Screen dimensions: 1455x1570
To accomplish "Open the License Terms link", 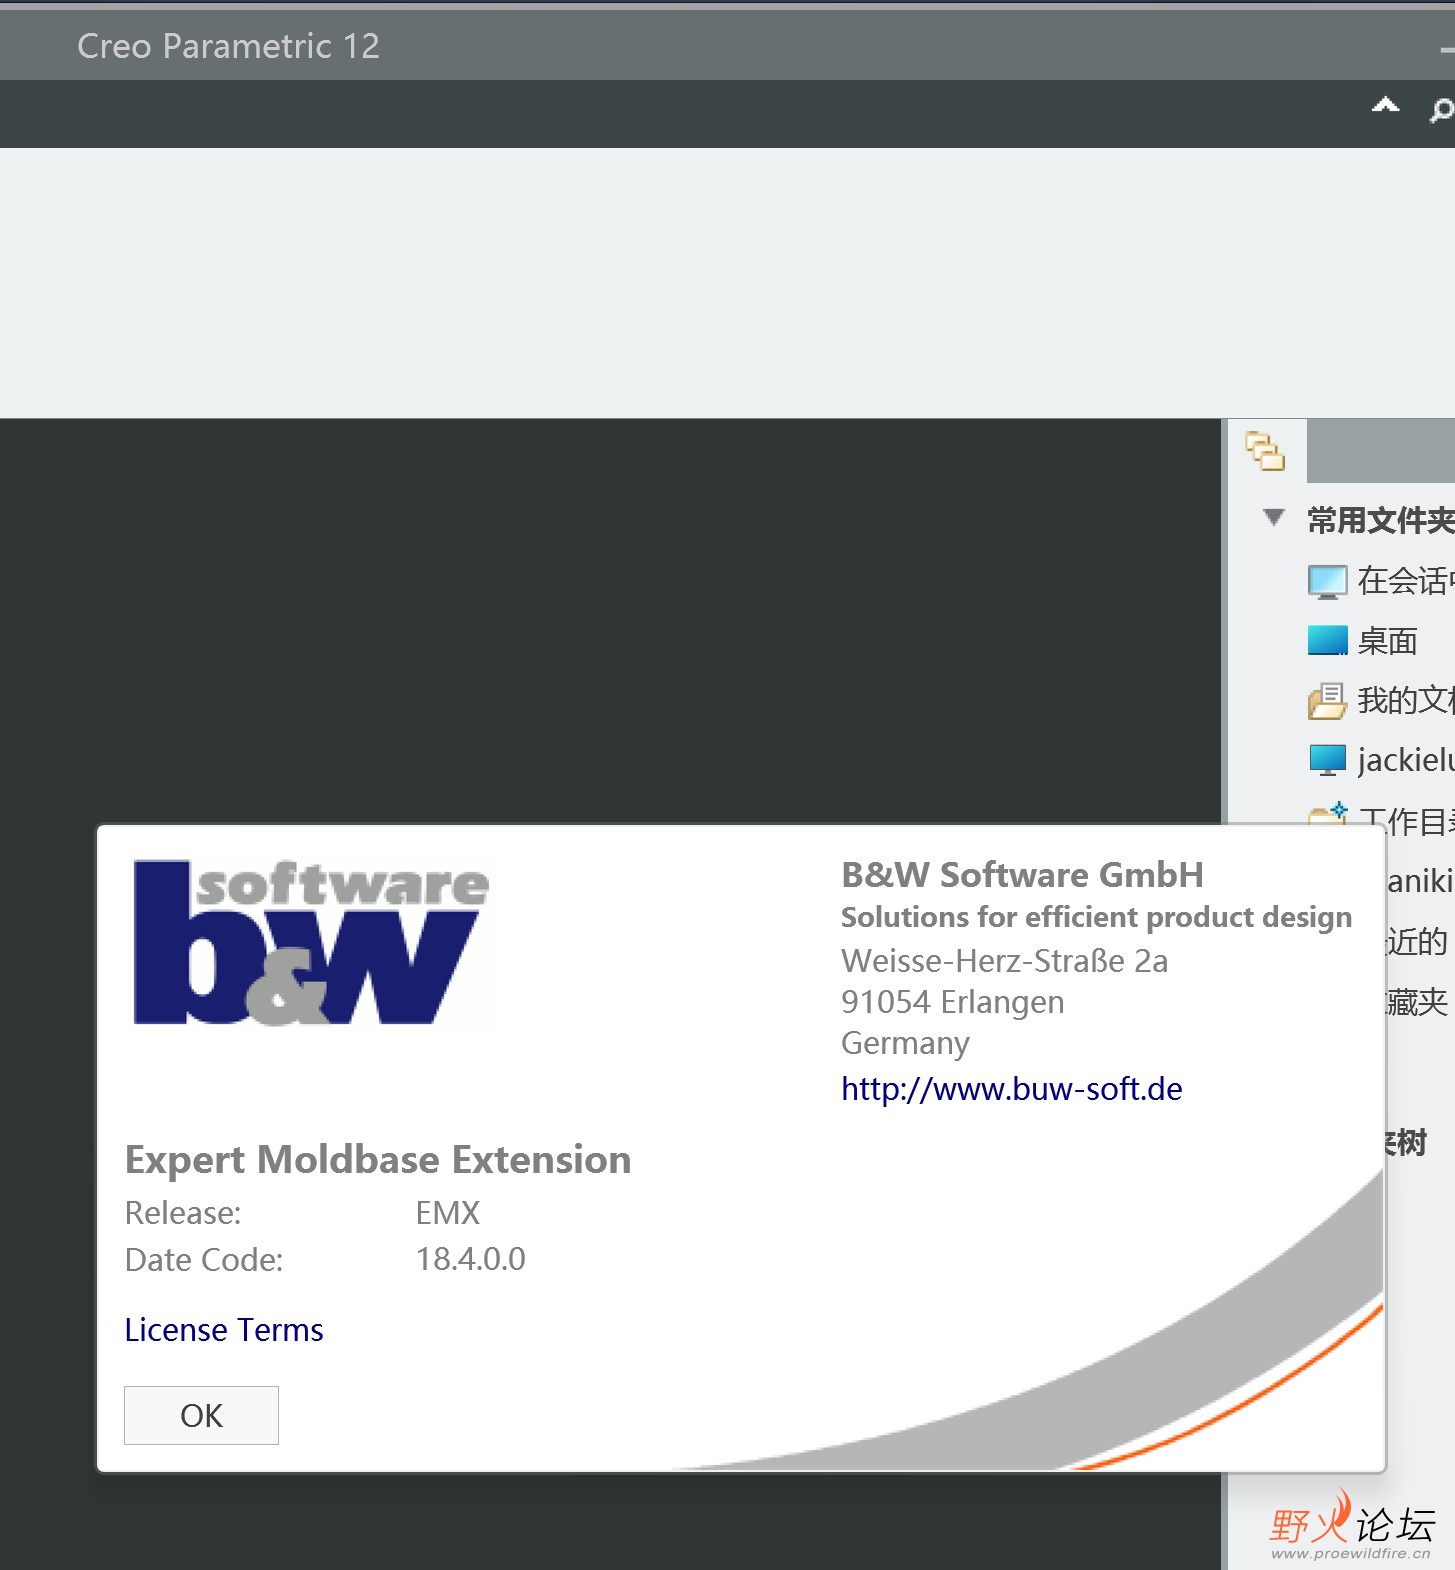I will [224, 1330].
